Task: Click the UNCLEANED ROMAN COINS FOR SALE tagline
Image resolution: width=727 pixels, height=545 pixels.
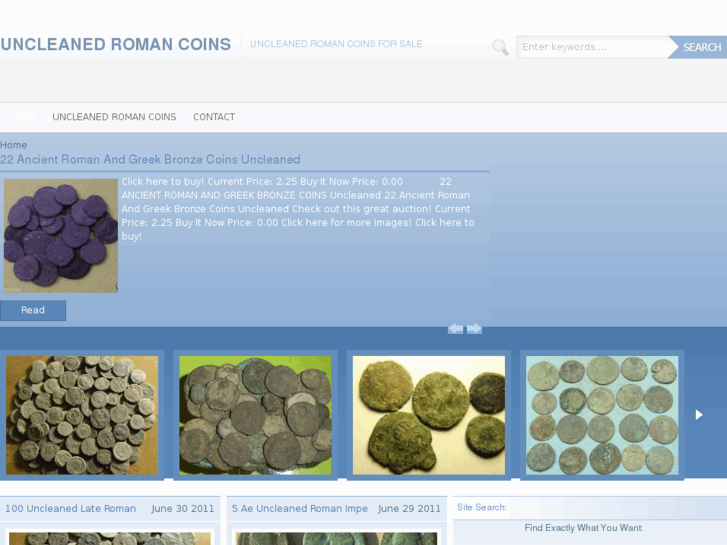Action: coord(336,44)
